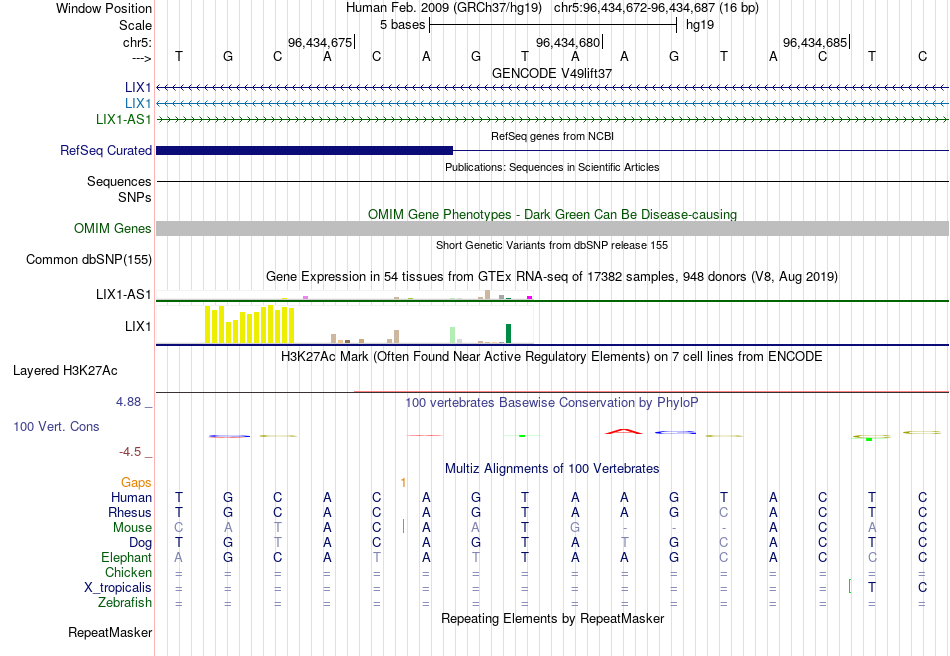Click position marker 96,434,685
This screenshot has height=656, width=950.
click(815, 42)
